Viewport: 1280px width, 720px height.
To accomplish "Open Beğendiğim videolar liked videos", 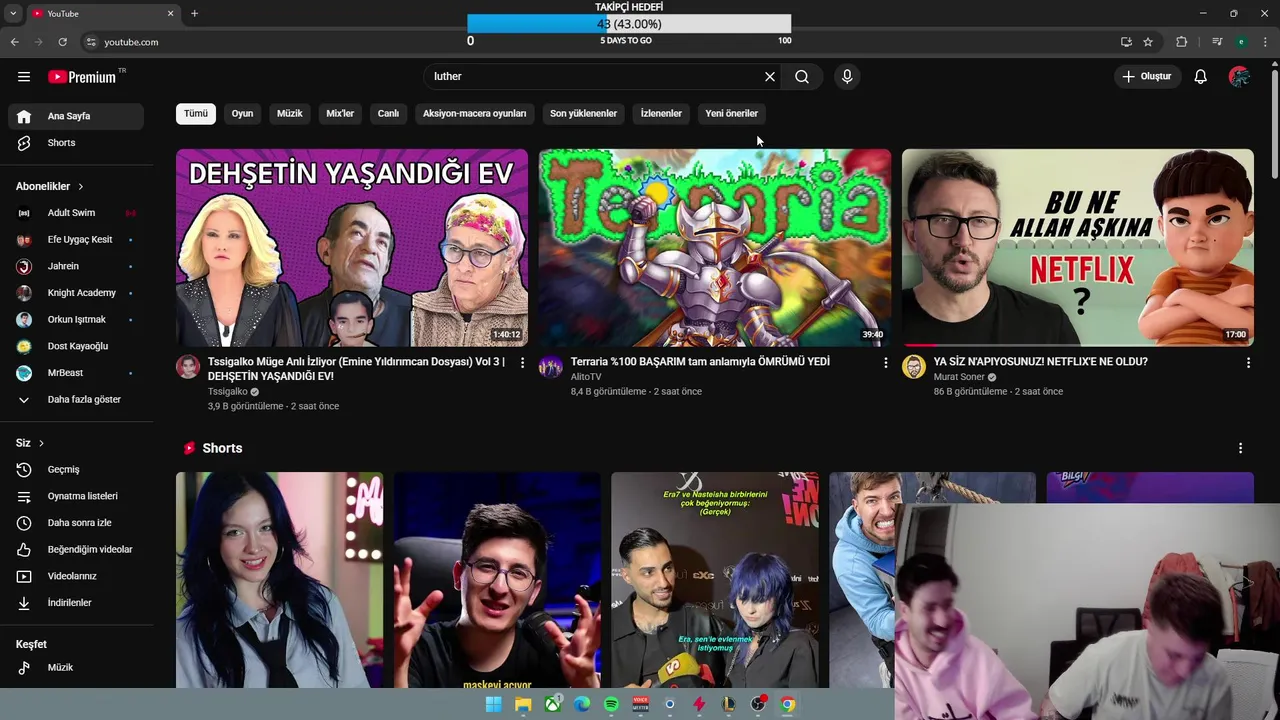I will [76, 550].
